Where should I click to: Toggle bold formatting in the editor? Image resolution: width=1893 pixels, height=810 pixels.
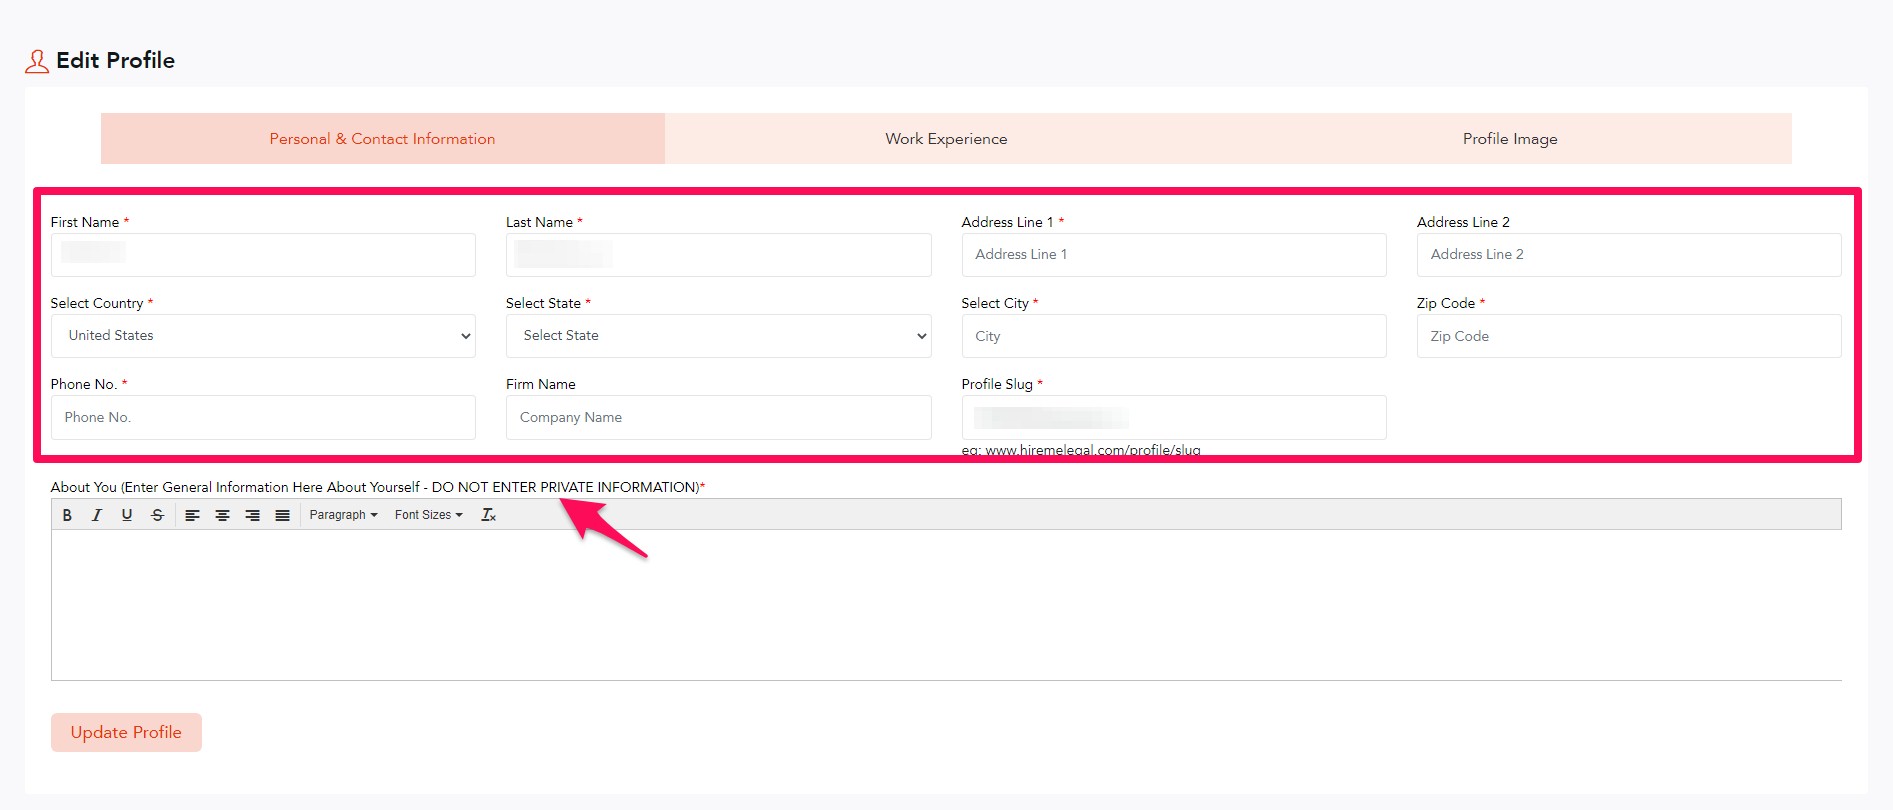67,515
